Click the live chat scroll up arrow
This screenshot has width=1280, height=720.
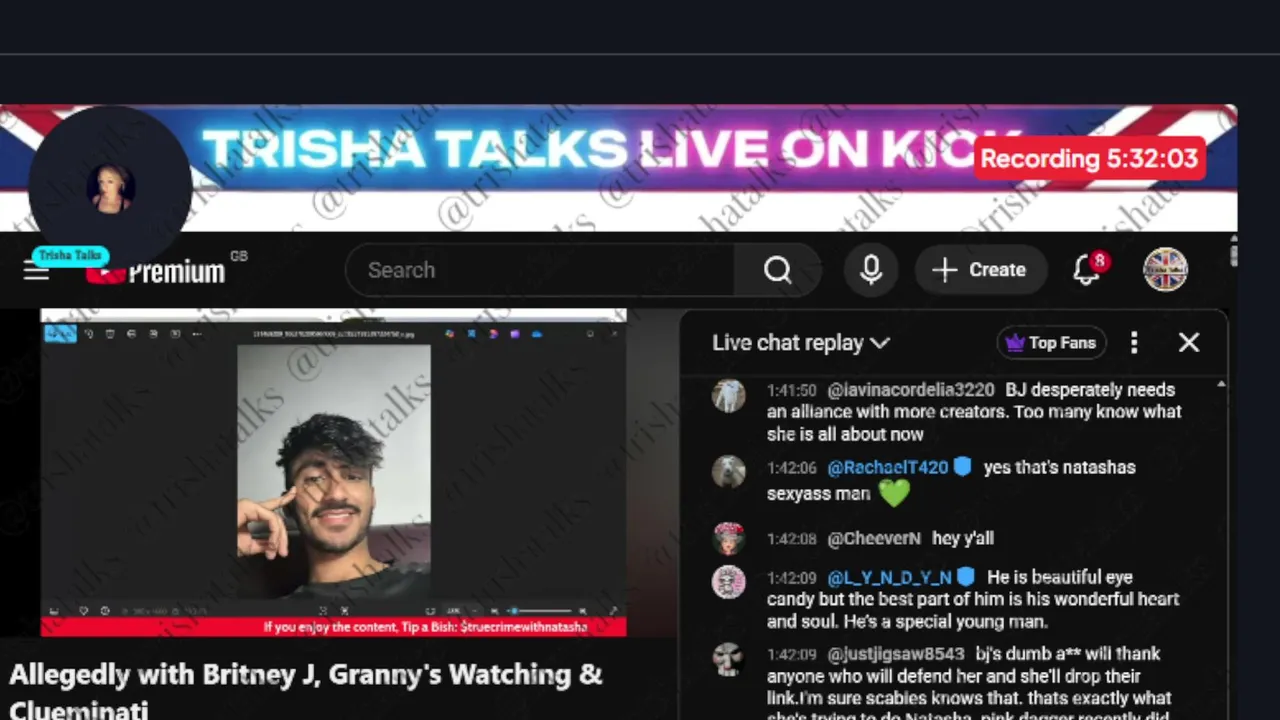[1221, 385]
